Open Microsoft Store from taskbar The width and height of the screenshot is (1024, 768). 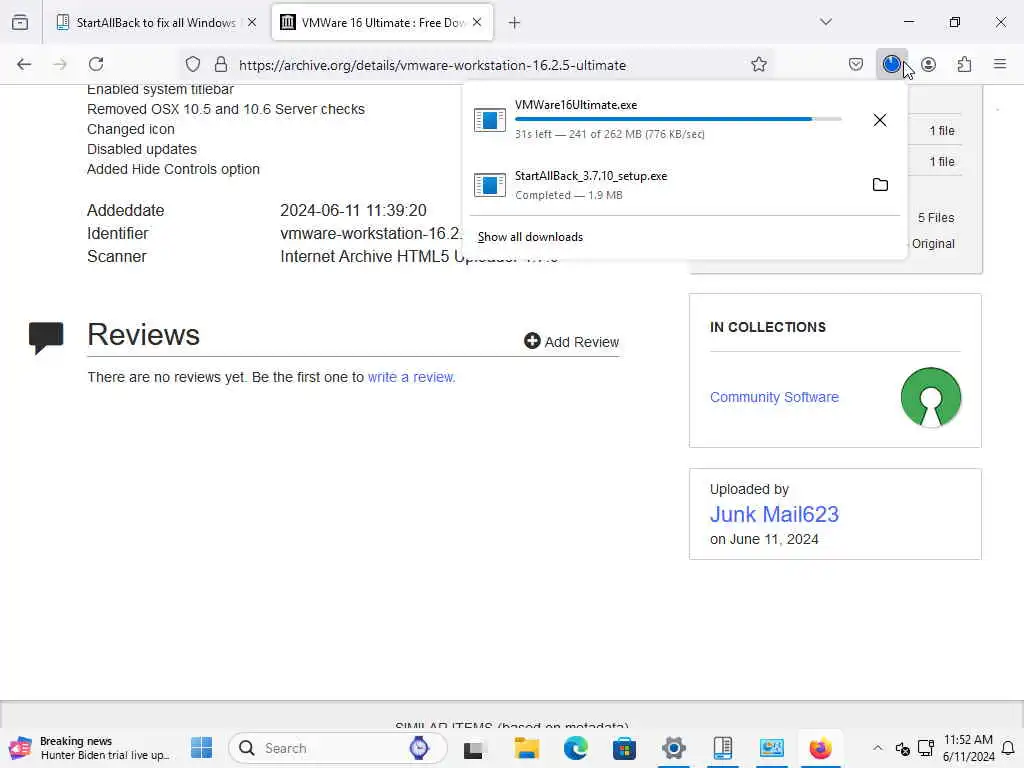click(x=624, y=748)
